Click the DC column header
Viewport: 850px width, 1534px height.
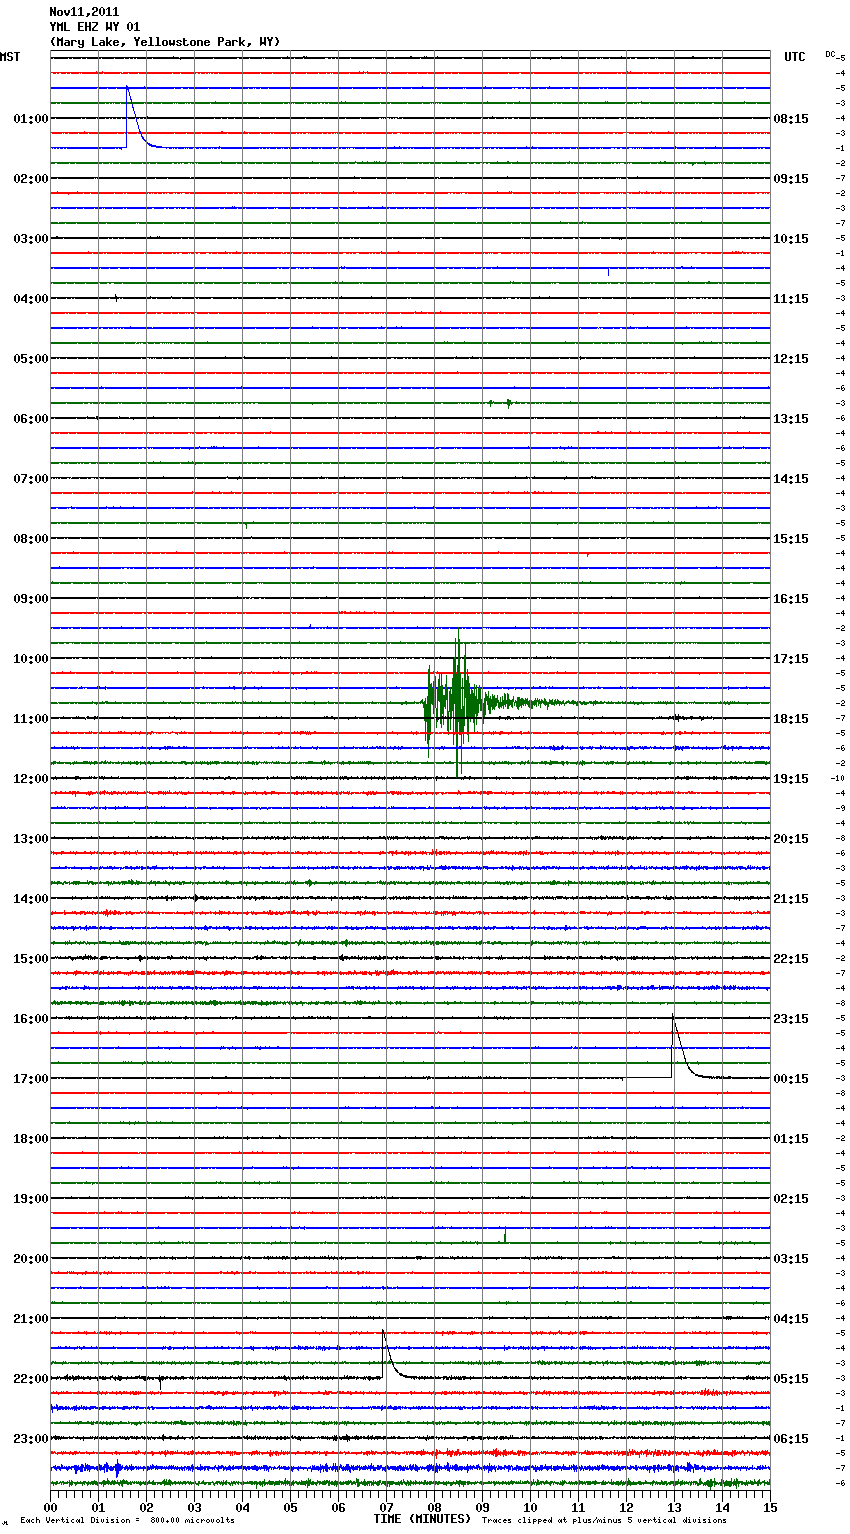click(830, 54)
